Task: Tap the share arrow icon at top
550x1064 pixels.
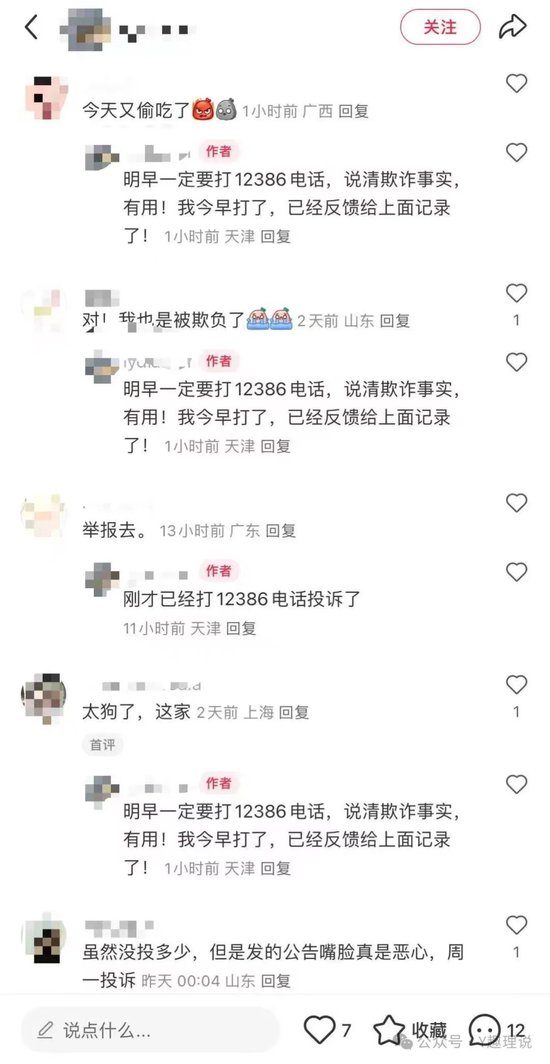Action: point(513,27)
